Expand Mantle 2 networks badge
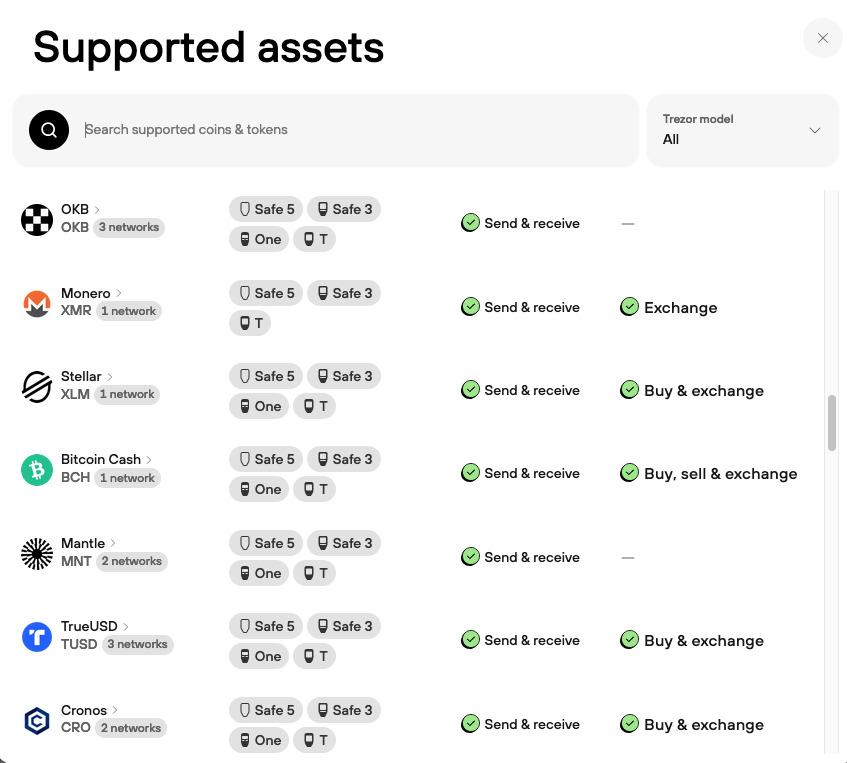The height and width of the screenshot is (763, 847). (132, 561)
